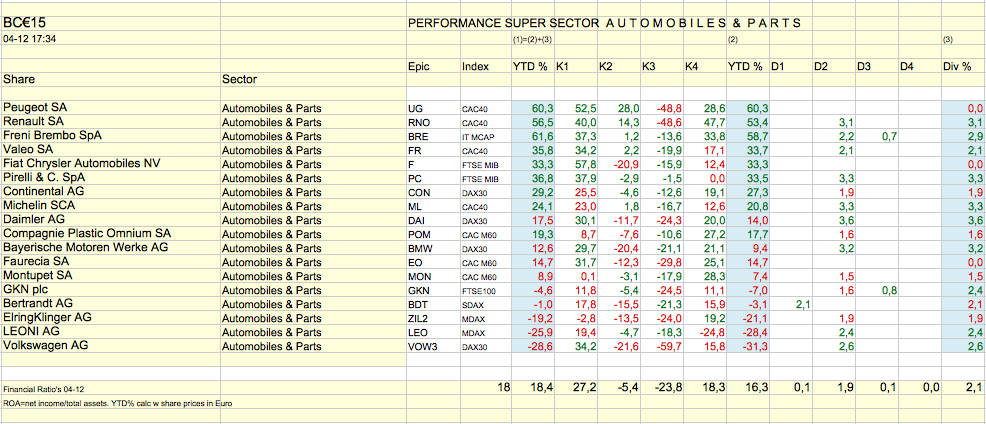The image size is (986, 424).
Task: Select the D3 column header
Action: [876, 66]
